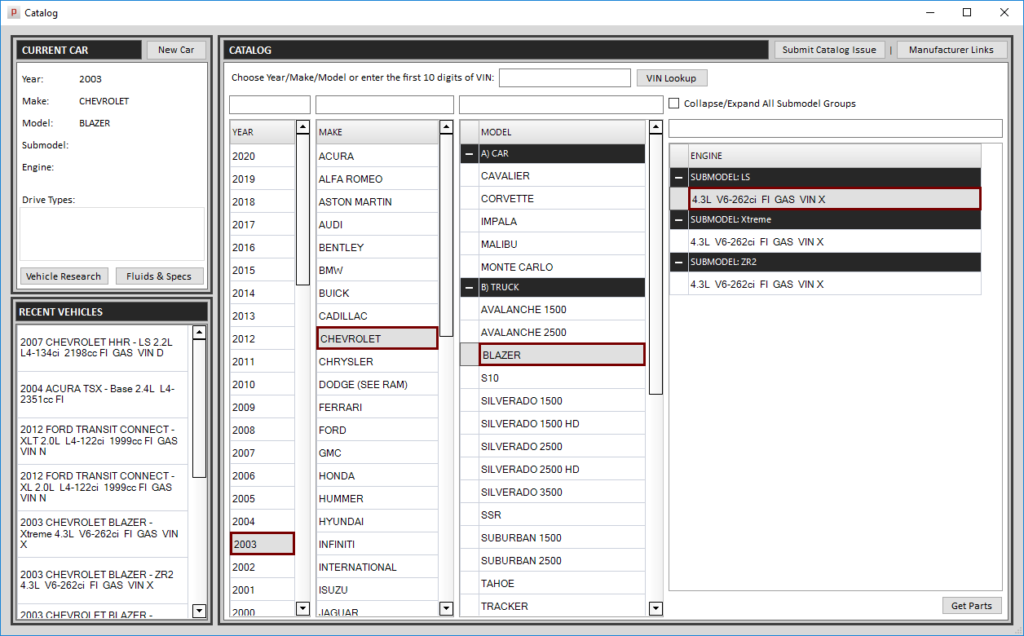This screenshot has height=636, width=1024.
Task: Select FORD in the MAKE list
Action: [377, 430]
